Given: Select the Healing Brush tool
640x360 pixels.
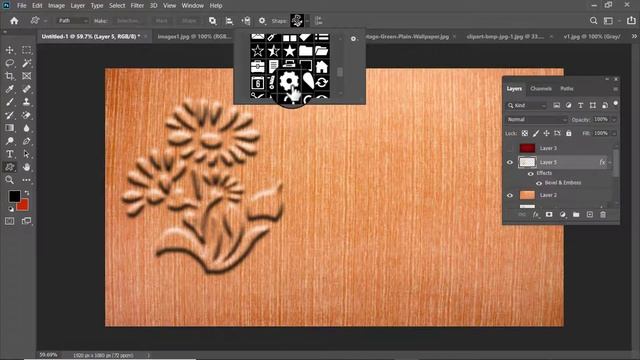Looking at the screenshot, I should click(x=27, y=89).
